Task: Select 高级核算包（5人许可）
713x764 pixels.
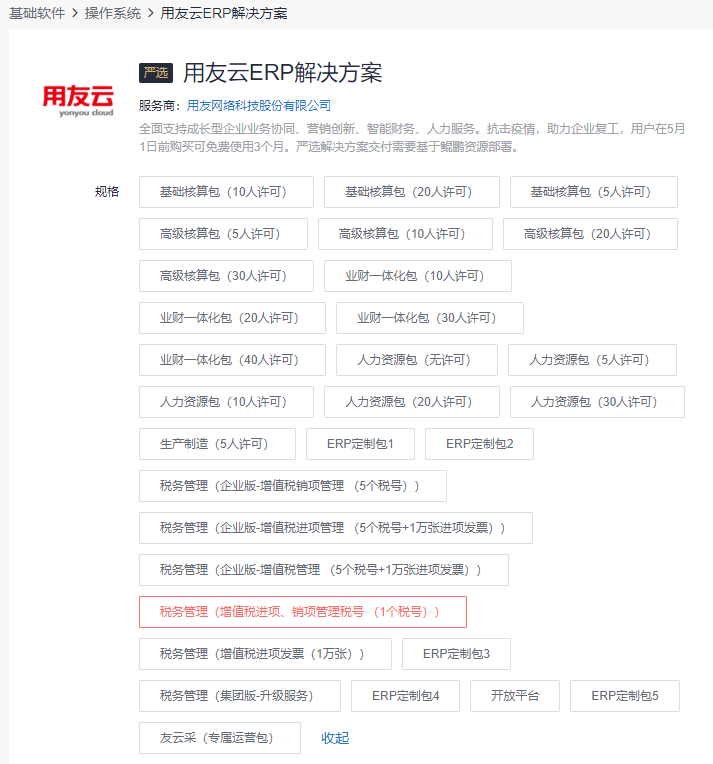Action: pyautogui.click(x=223, y=234)
